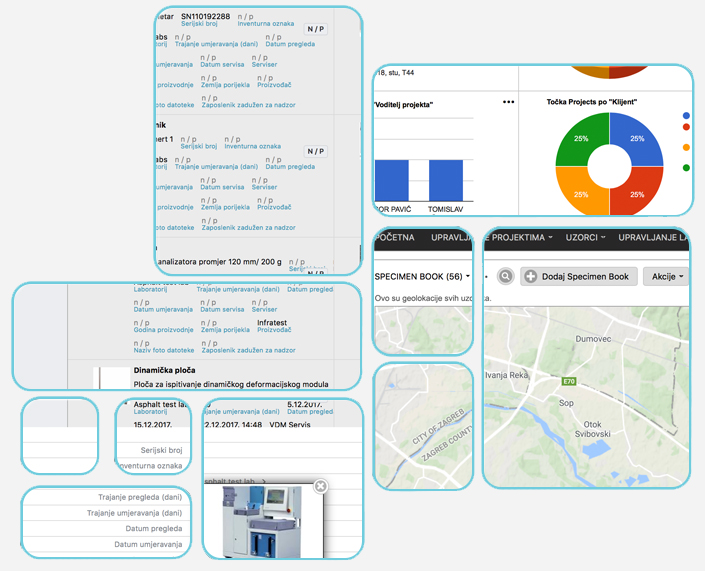Click the Dinamička ploča item title
Screen dimensions: 705x571
click(x=165, y=370)
